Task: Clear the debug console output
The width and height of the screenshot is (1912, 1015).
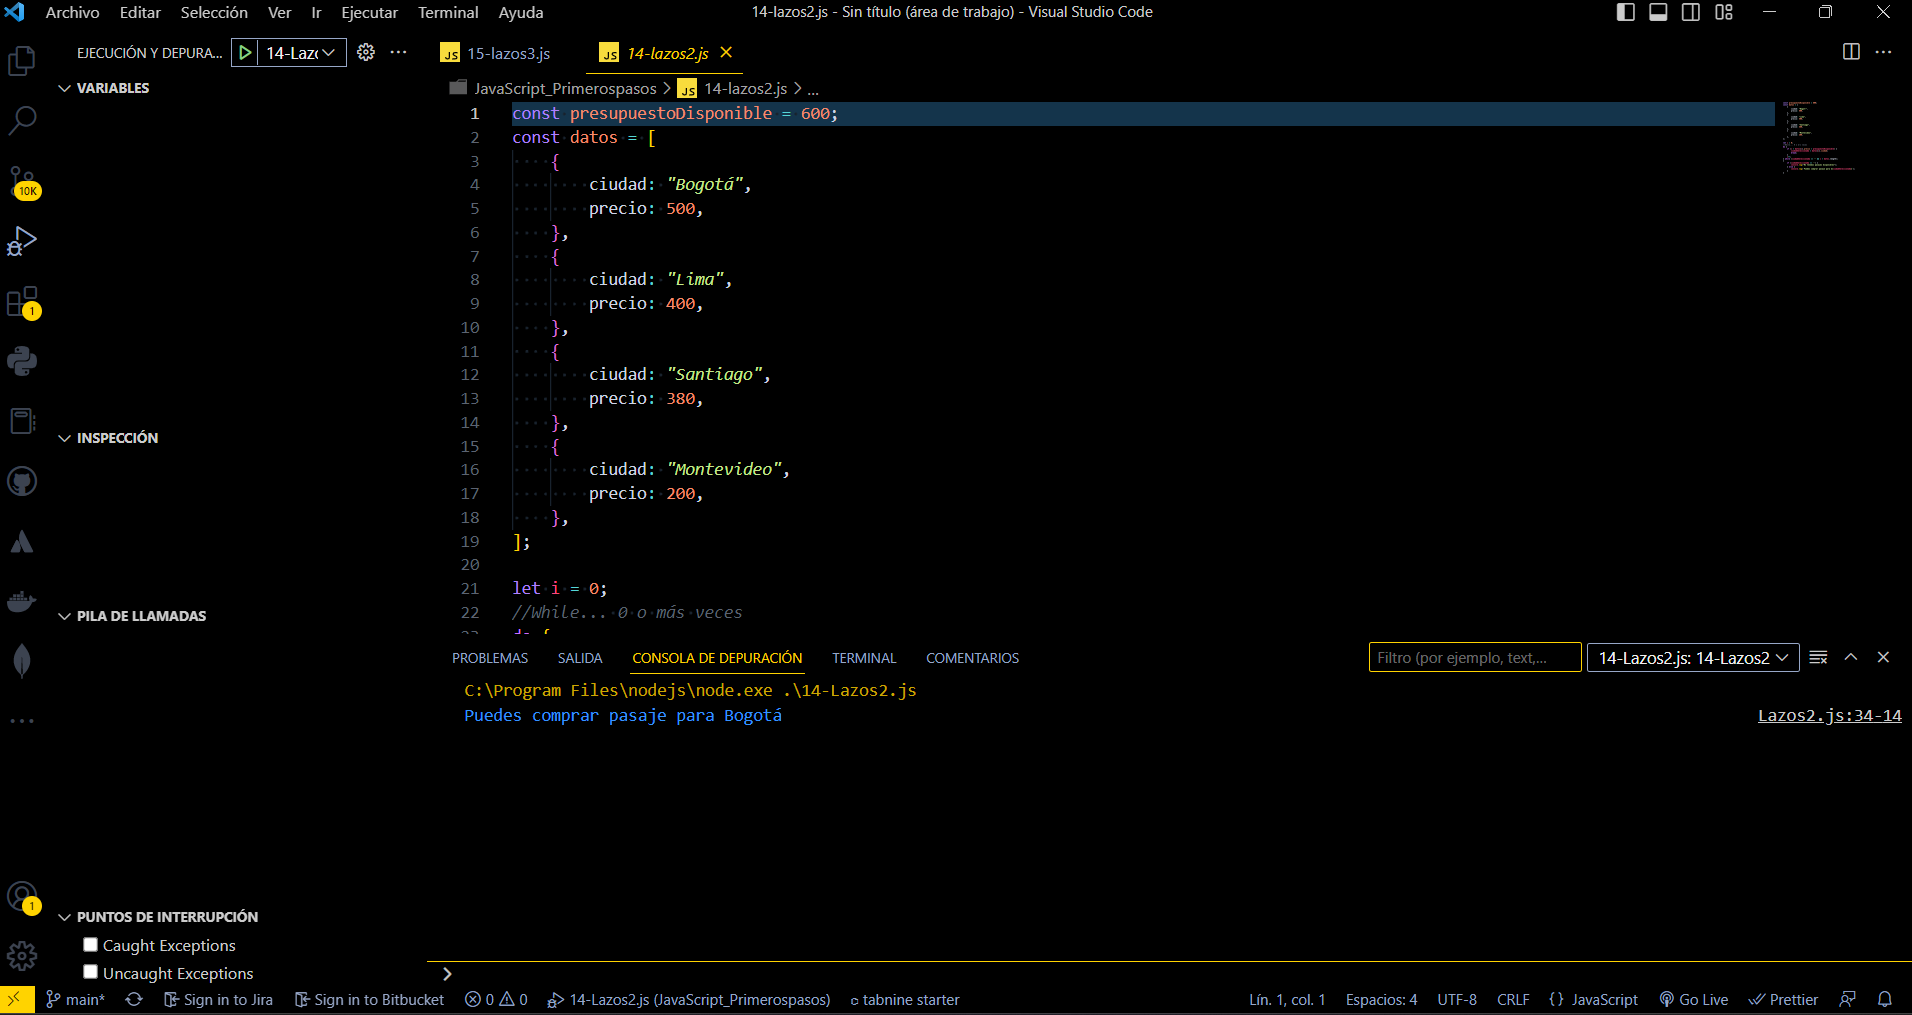Action: (x=1819, y=657)
